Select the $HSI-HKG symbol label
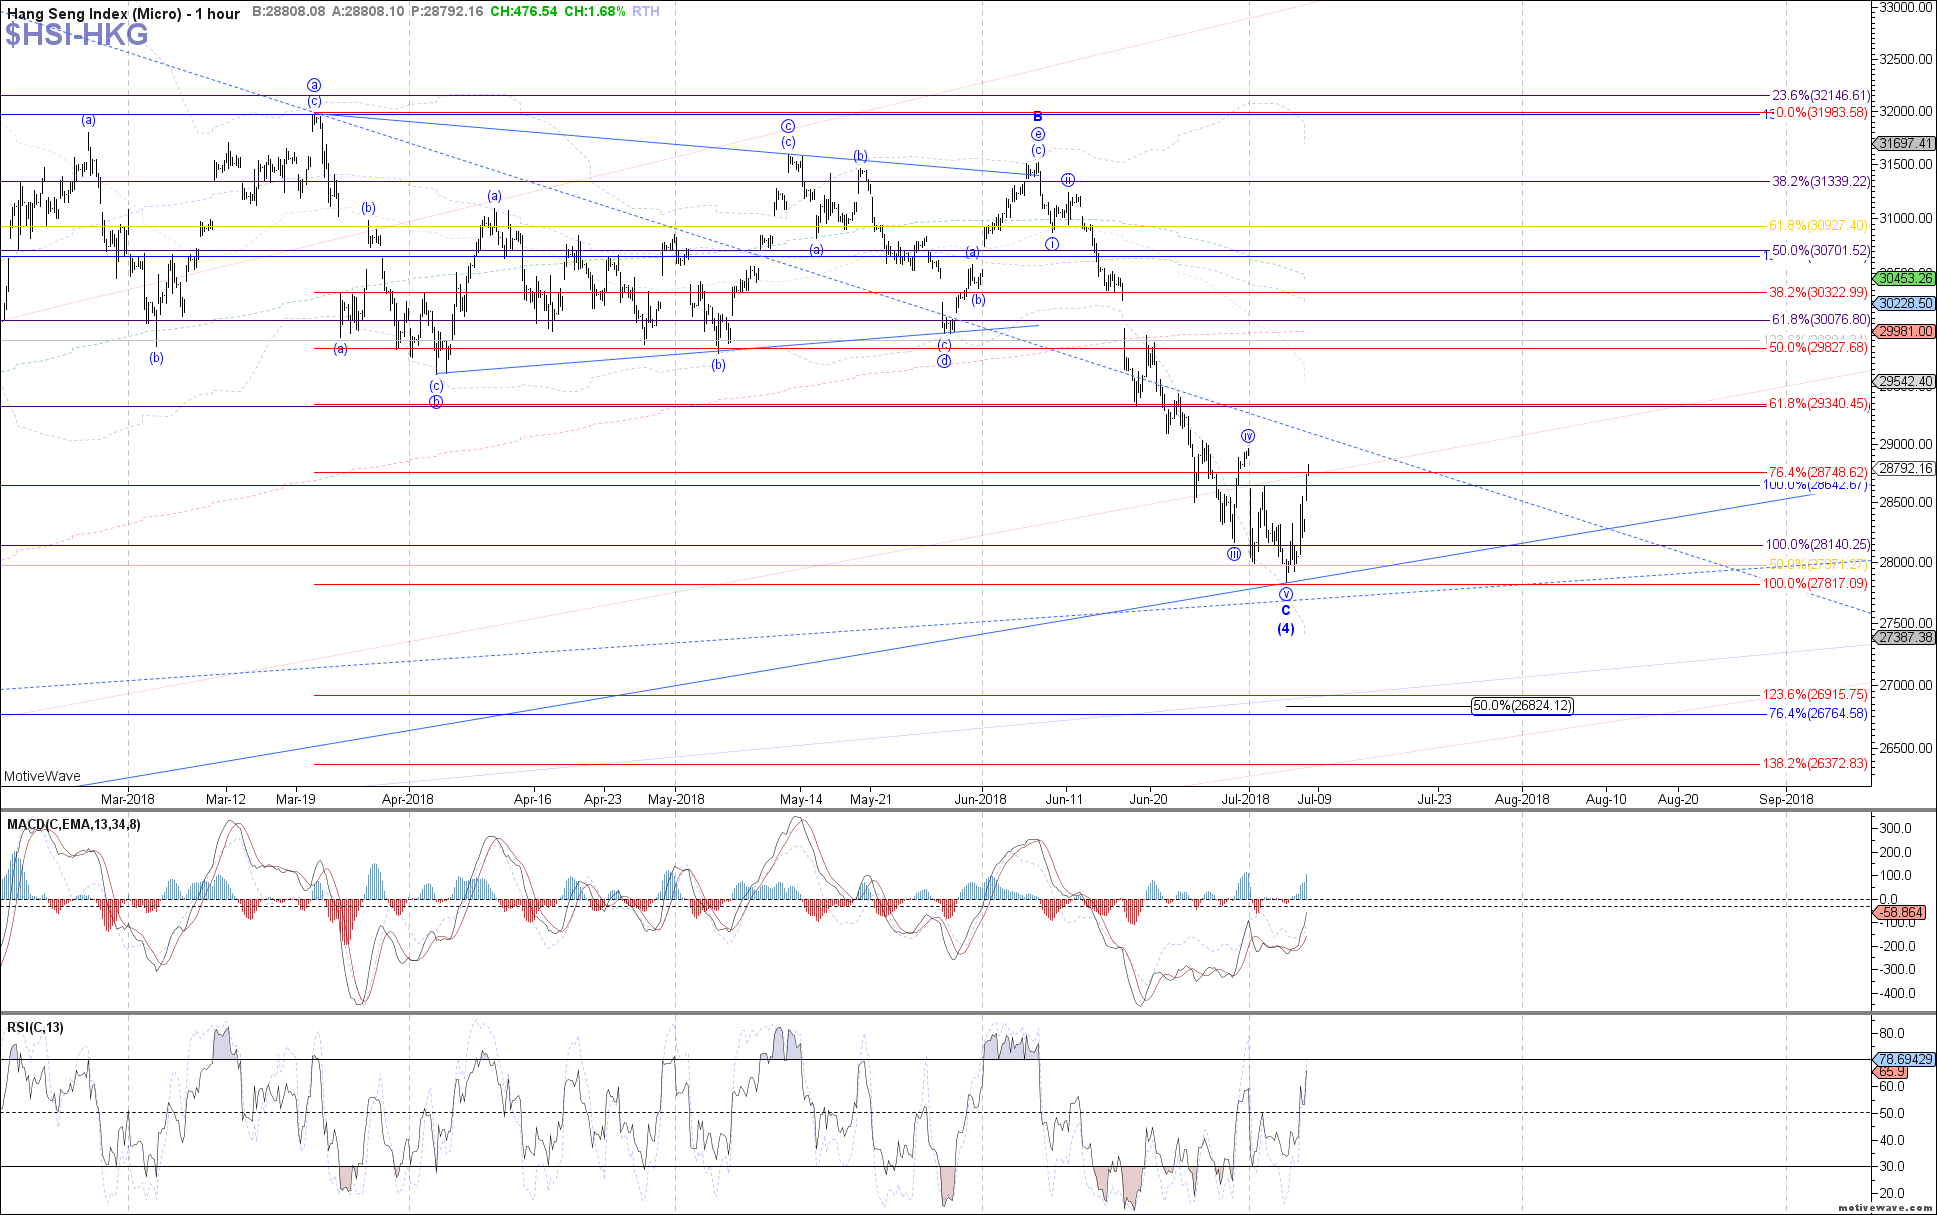 77,35
